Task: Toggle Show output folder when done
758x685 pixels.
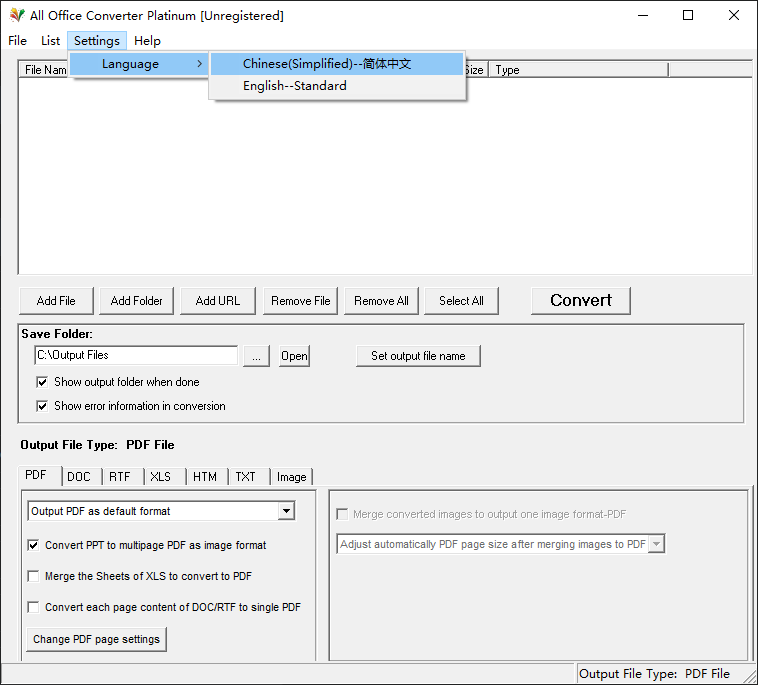Action: 42,382
